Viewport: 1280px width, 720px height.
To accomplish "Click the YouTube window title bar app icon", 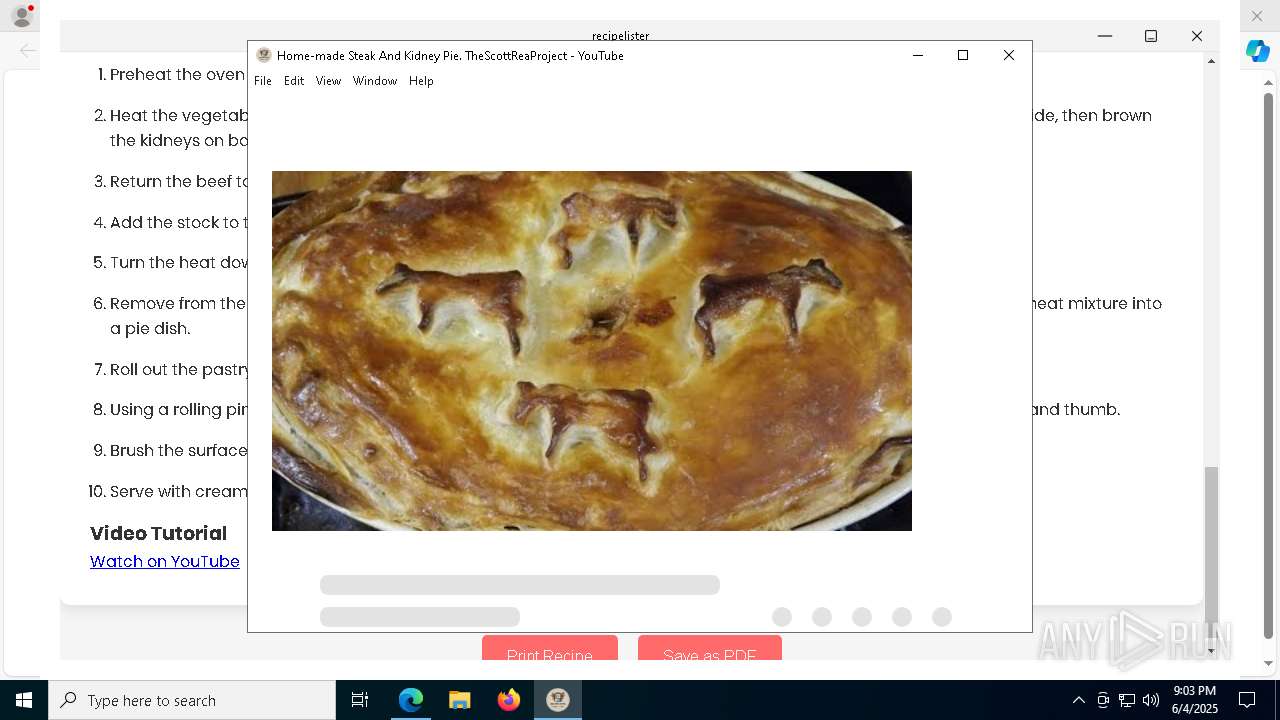I will coord(264,55).
